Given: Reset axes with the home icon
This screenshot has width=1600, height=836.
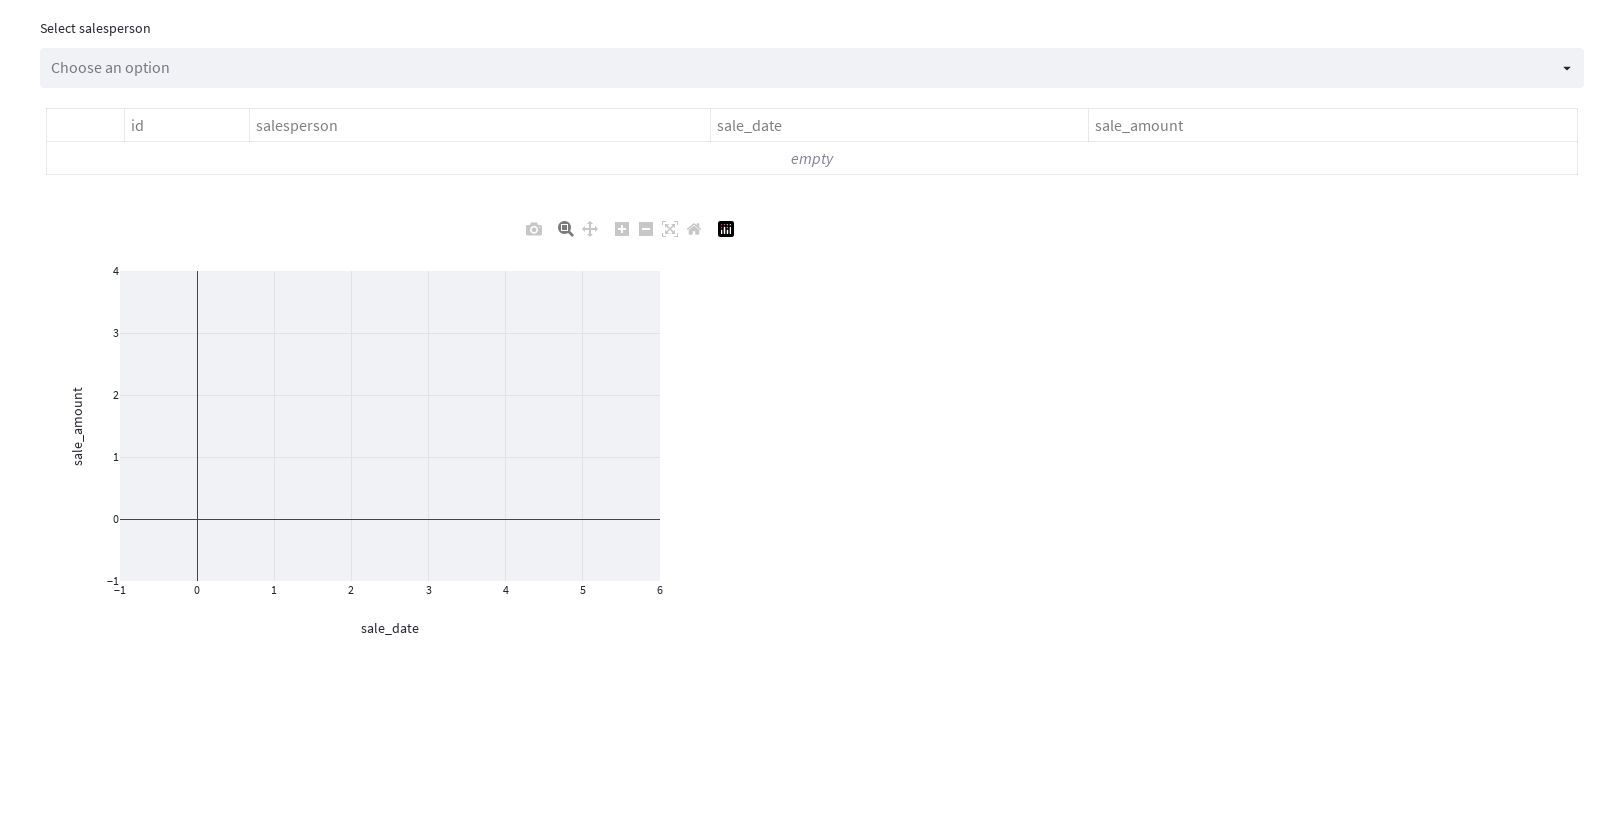Looking at the screenshot, I should [694, 229].
